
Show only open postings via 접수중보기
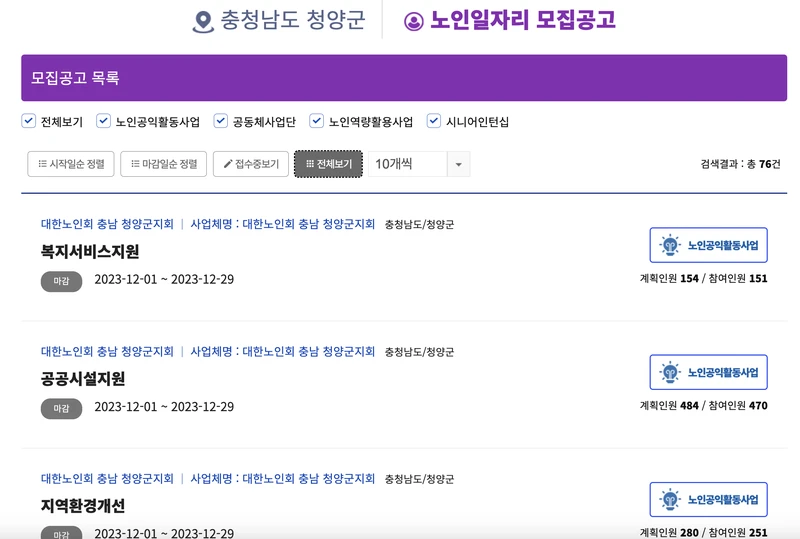(x=251, y=164)
